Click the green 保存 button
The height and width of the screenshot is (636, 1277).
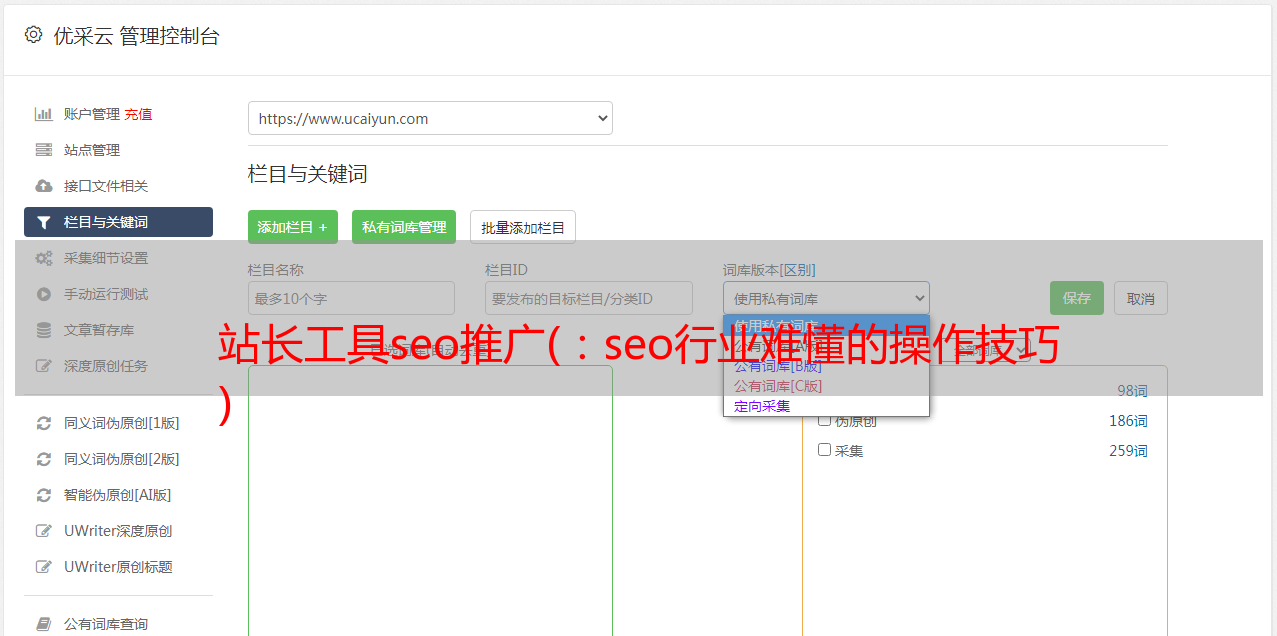[x=1077, y=298]
